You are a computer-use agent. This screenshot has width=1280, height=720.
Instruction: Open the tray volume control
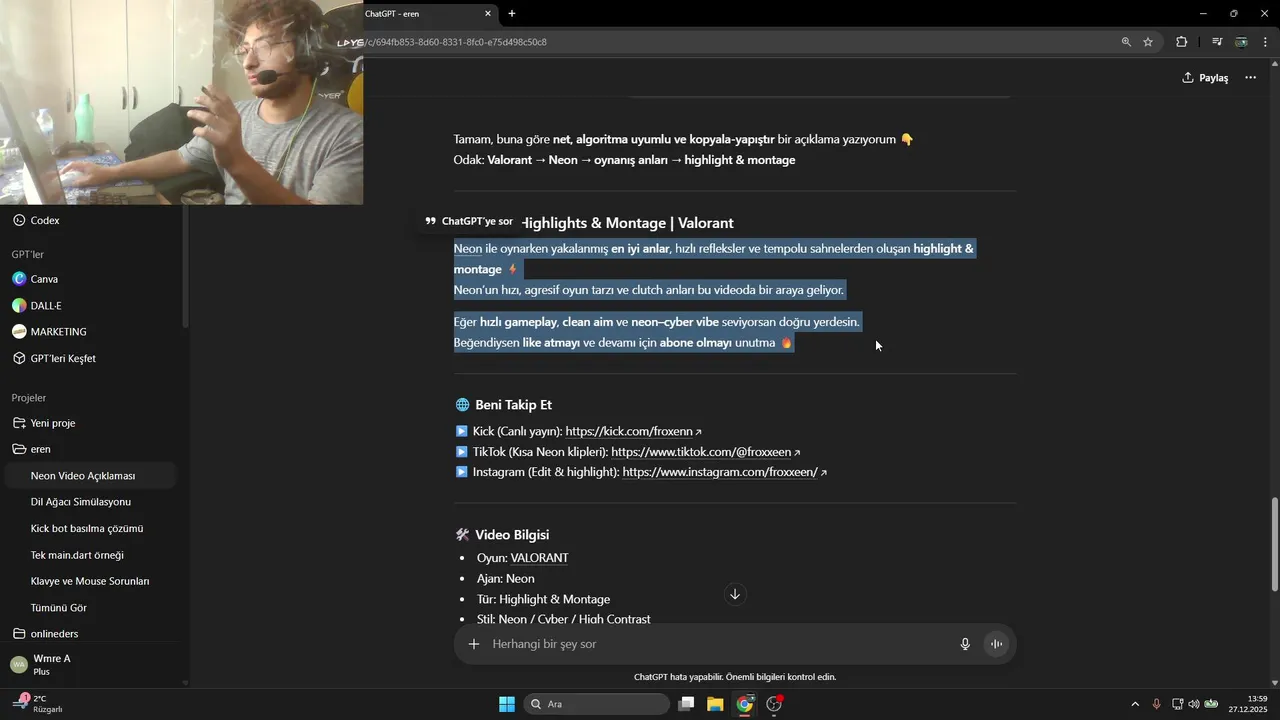tap(1194, 704)
